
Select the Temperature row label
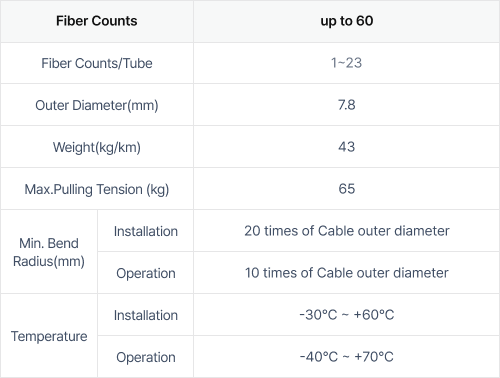click(49, 336)
